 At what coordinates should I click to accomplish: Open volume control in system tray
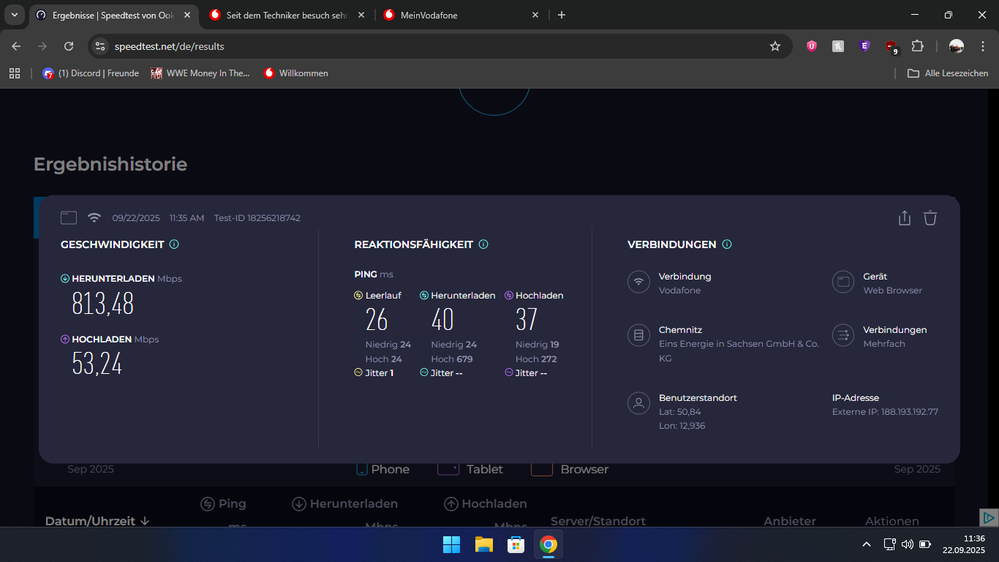907,544
